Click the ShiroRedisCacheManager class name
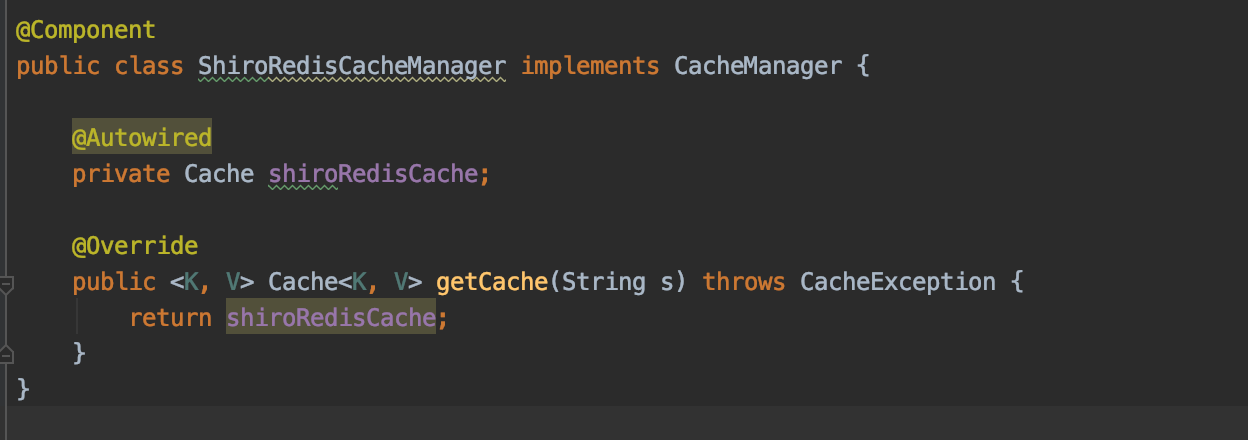Screen dimensions: 1248x440 tap(351, 66)
